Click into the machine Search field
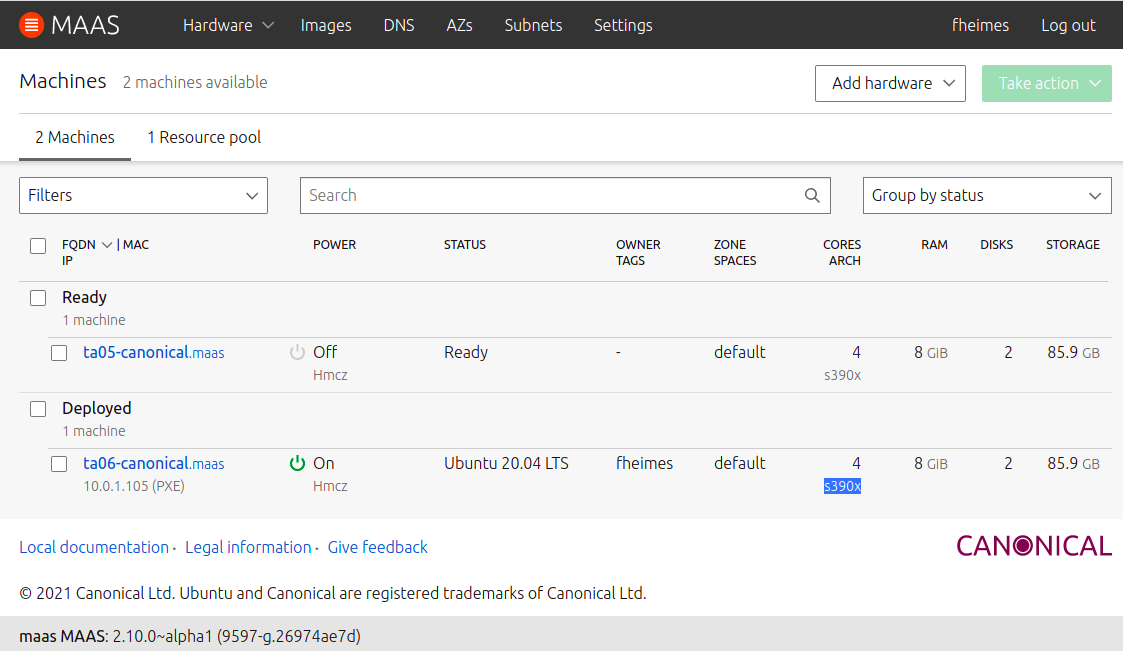This screenshot has width=1123, height=651. click(x=550, y=196)
